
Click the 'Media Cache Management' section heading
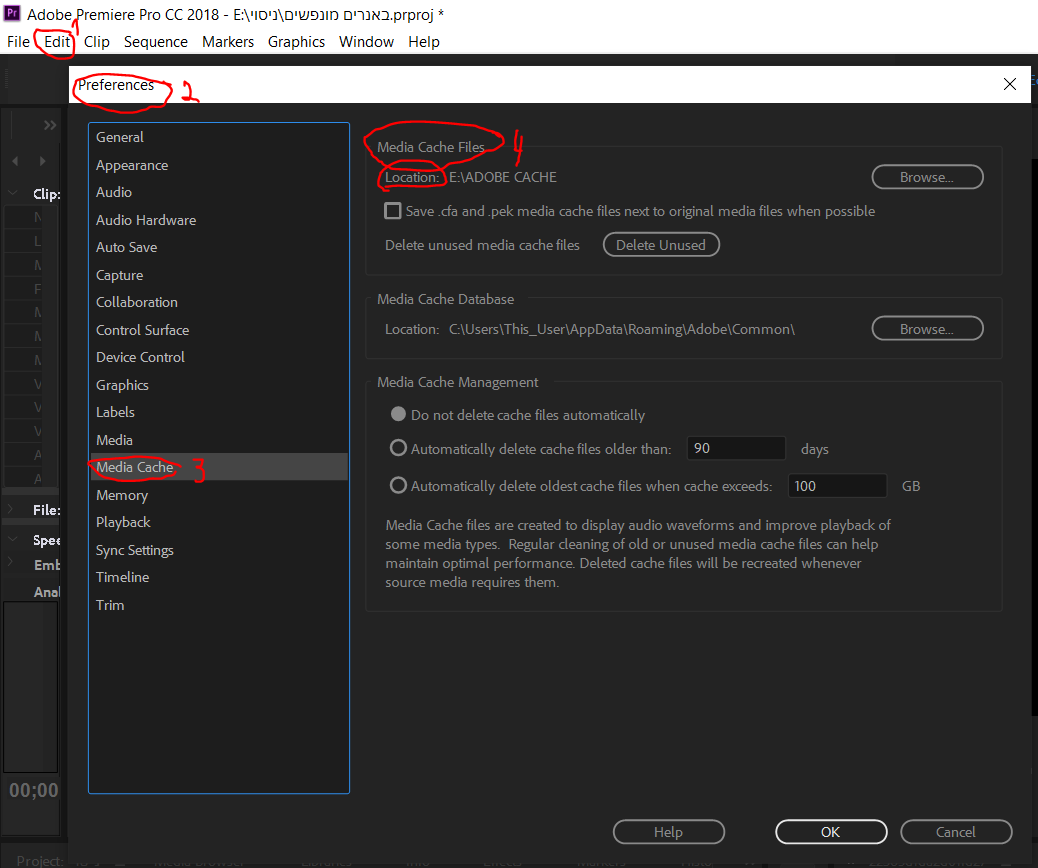[457, 382]
